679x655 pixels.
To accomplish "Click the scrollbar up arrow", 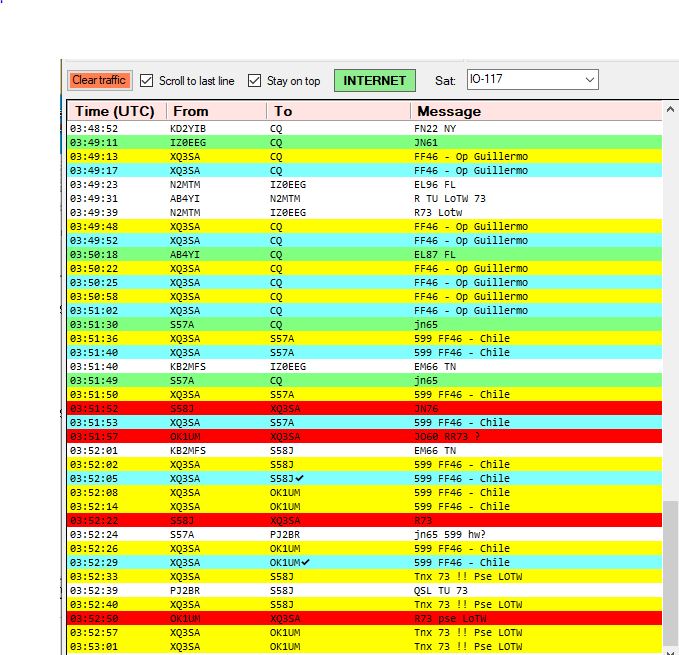I will (x=670, y=110).
